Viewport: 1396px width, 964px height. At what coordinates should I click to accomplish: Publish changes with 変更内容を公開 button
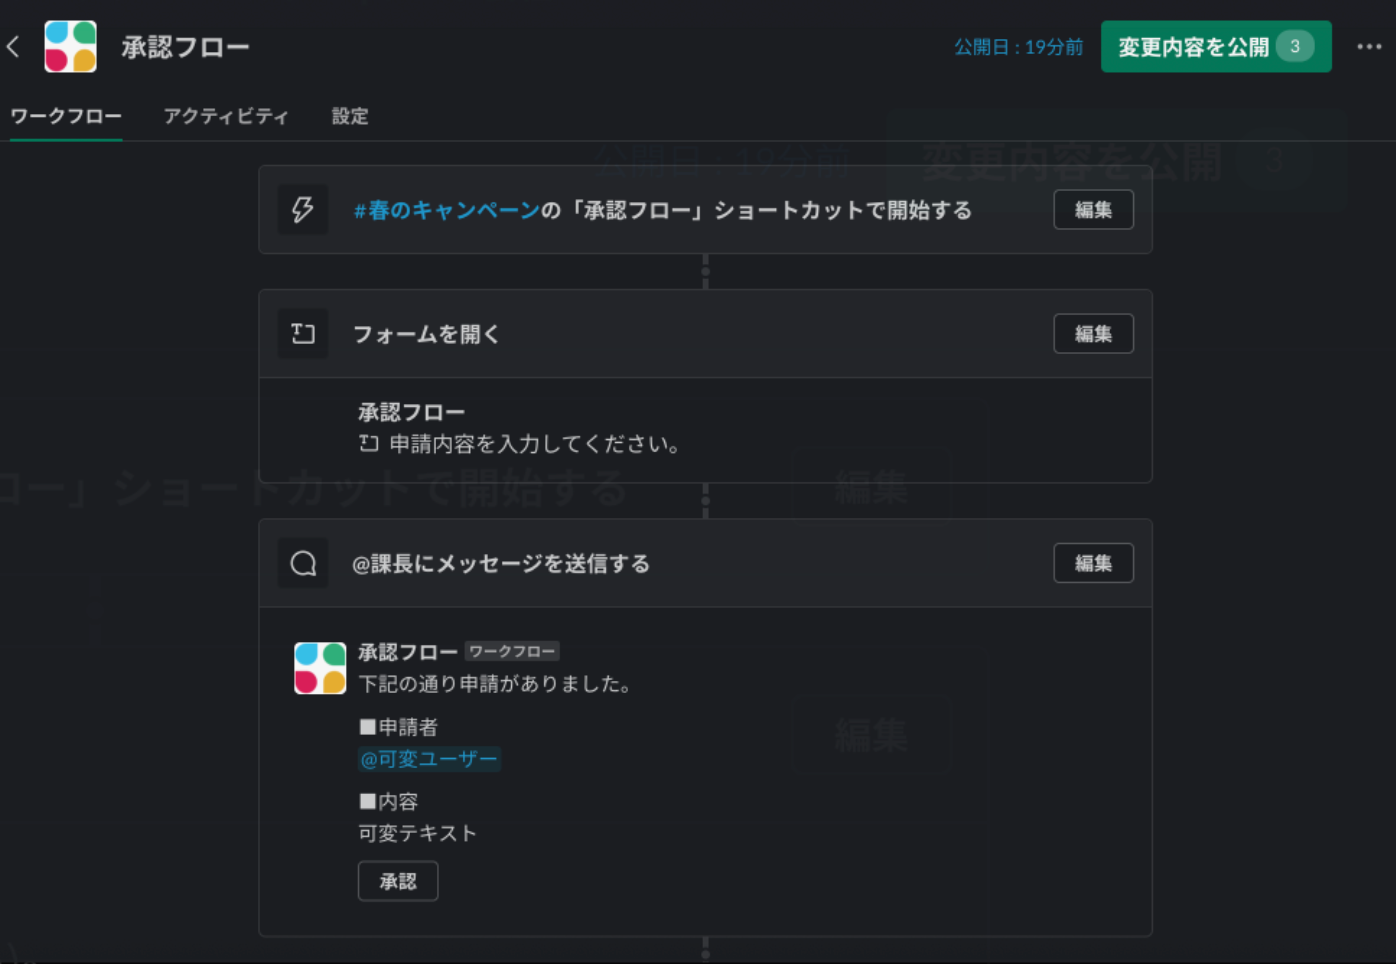[1216, 47]
